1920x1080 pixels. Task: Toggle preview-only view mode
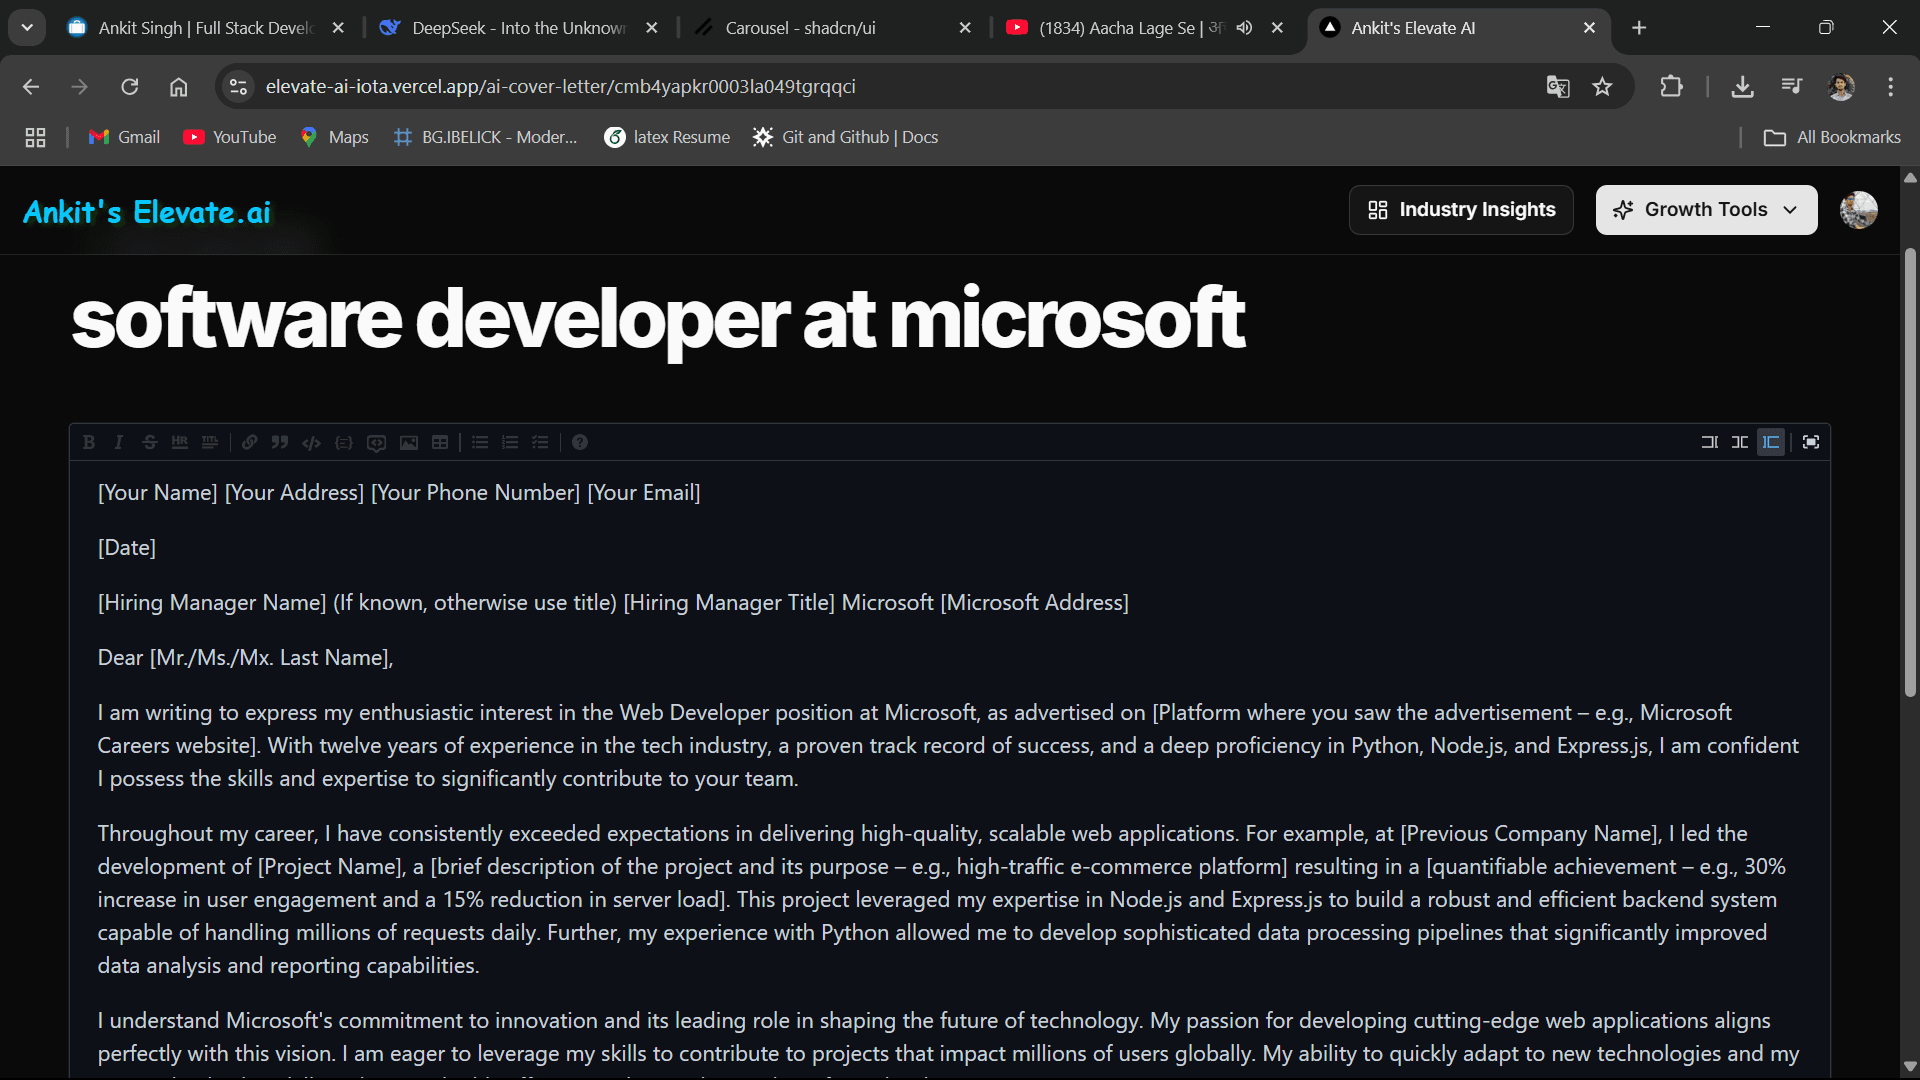(x=1771, y=442)
